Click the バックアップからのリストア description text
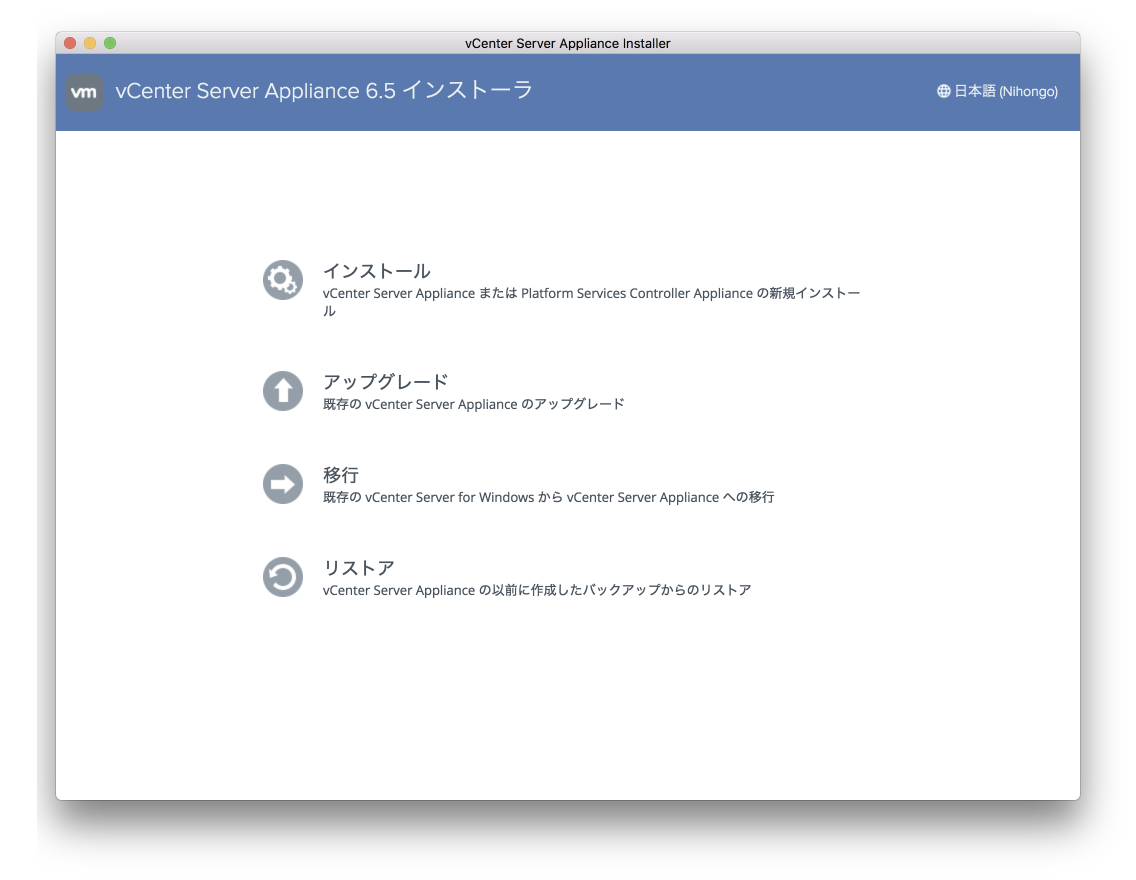1136x880 pixels. (x=536, y=591)
